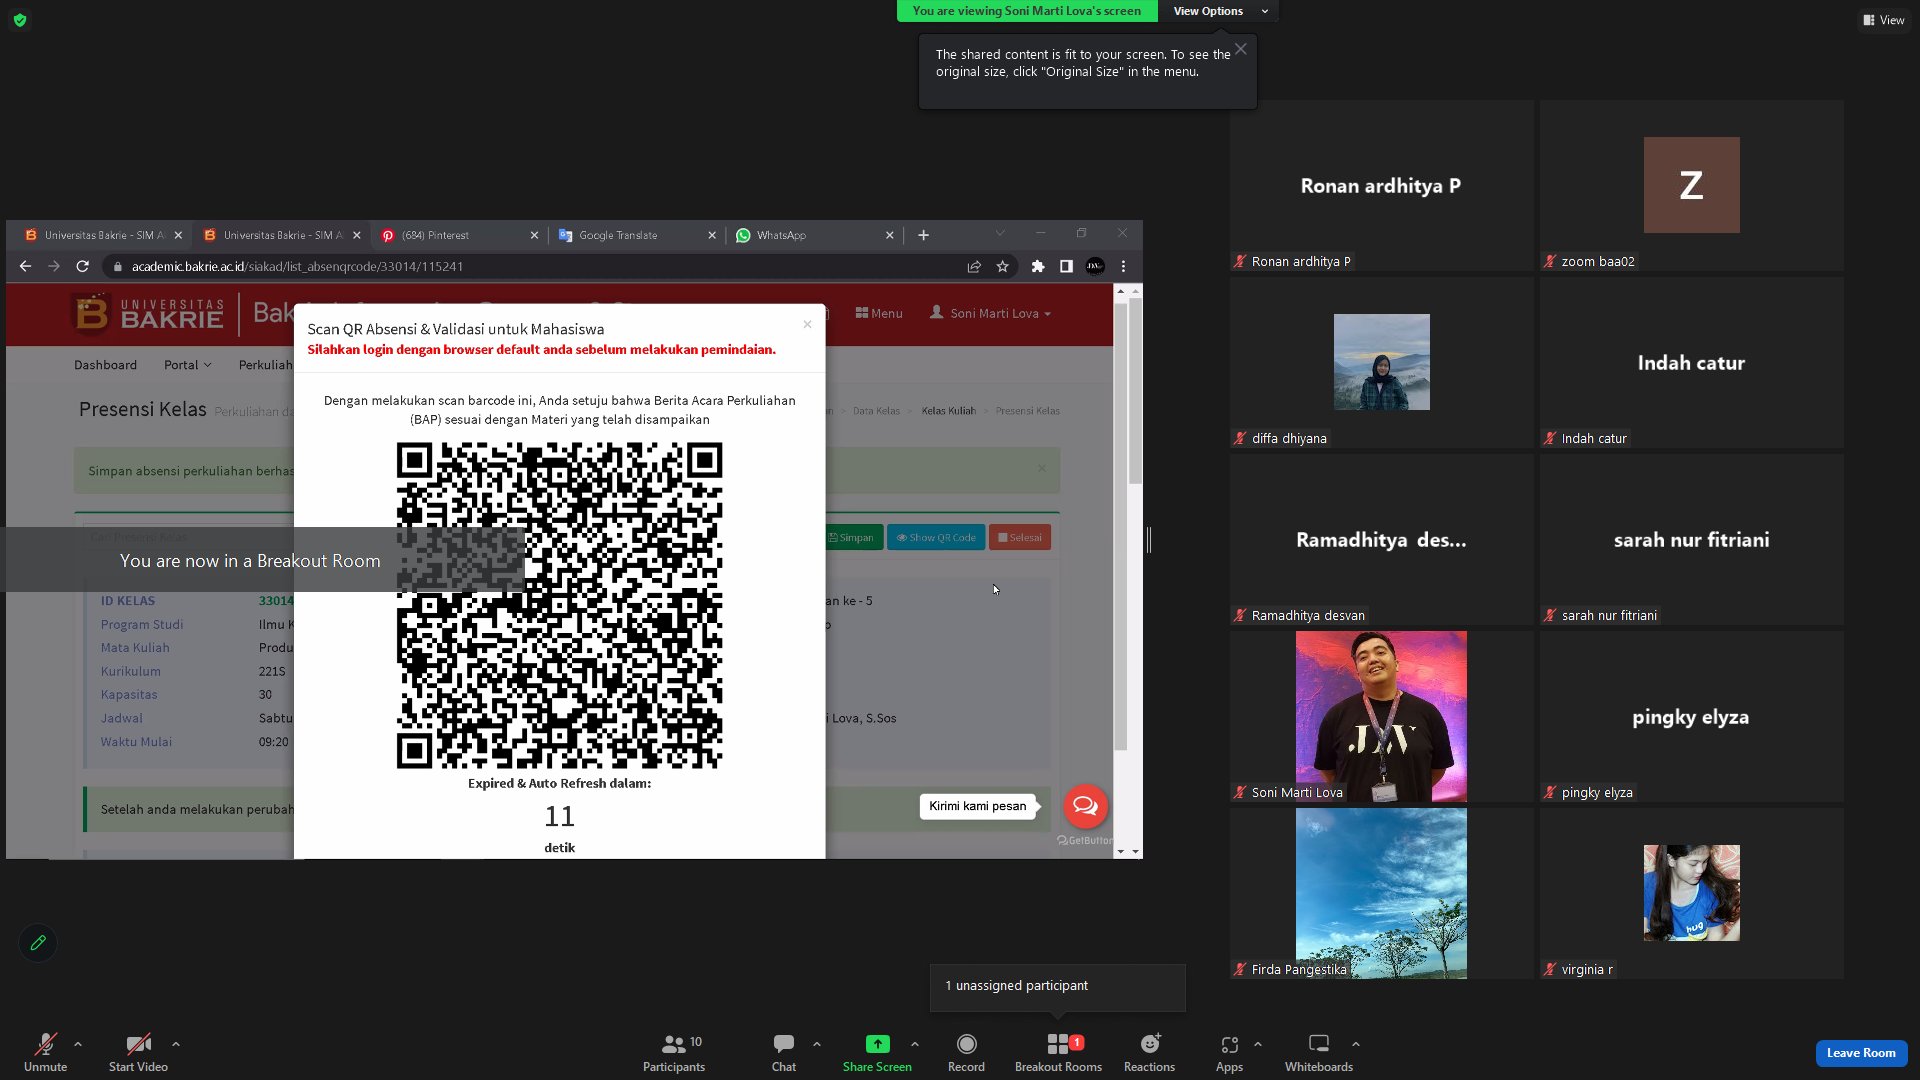
Task: Open a new browser tab
Action: point(923,235)
